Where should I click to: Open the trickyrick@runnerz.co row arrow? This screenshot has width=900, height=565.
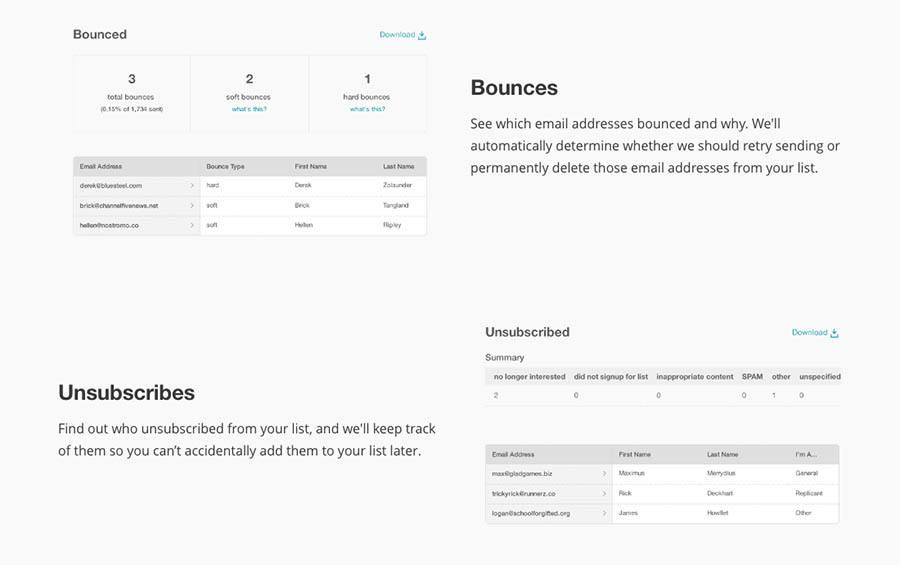[604, 493]
